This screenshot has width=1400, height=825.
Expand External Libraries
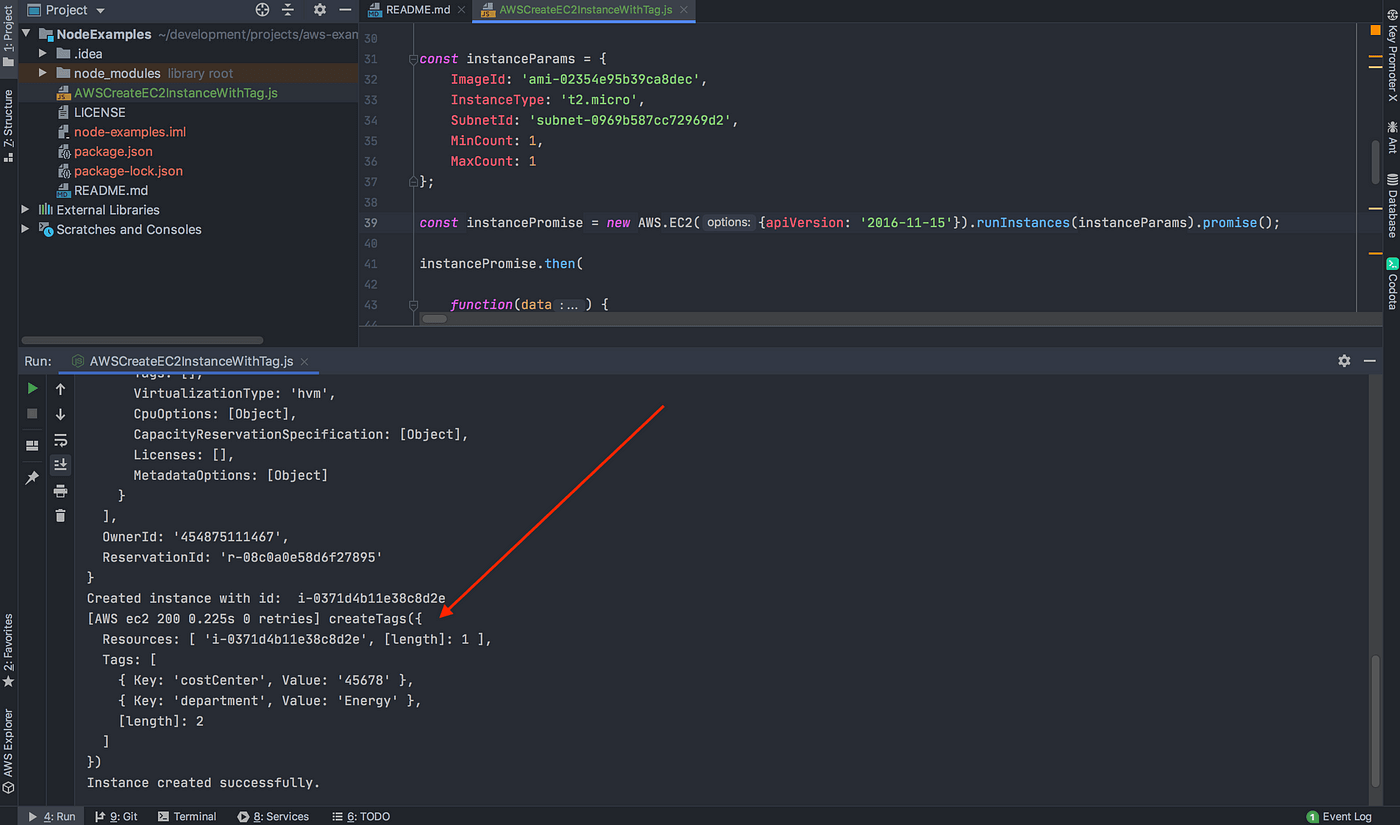click(x=27, y=210)
